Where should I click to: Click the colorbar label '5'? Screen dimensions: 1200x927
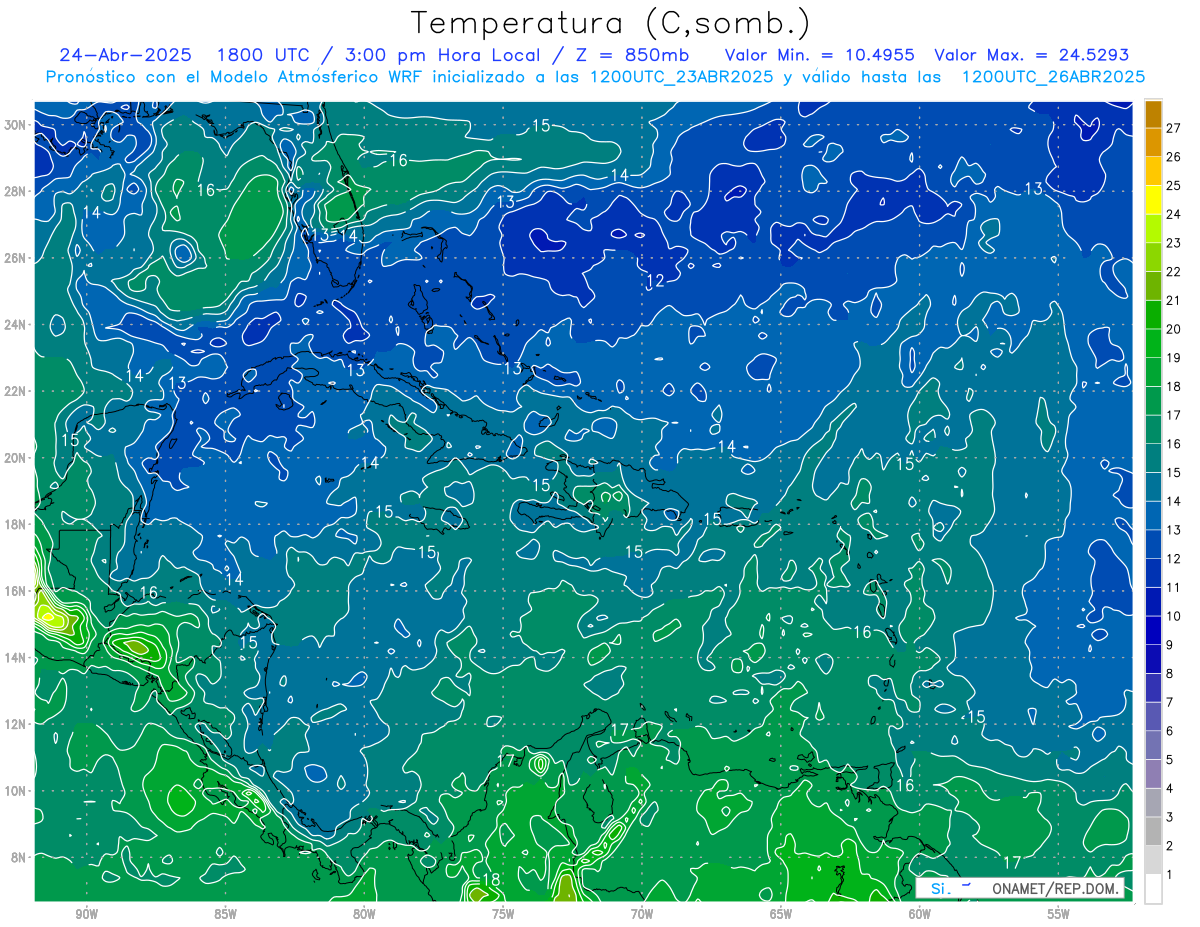1170,760
